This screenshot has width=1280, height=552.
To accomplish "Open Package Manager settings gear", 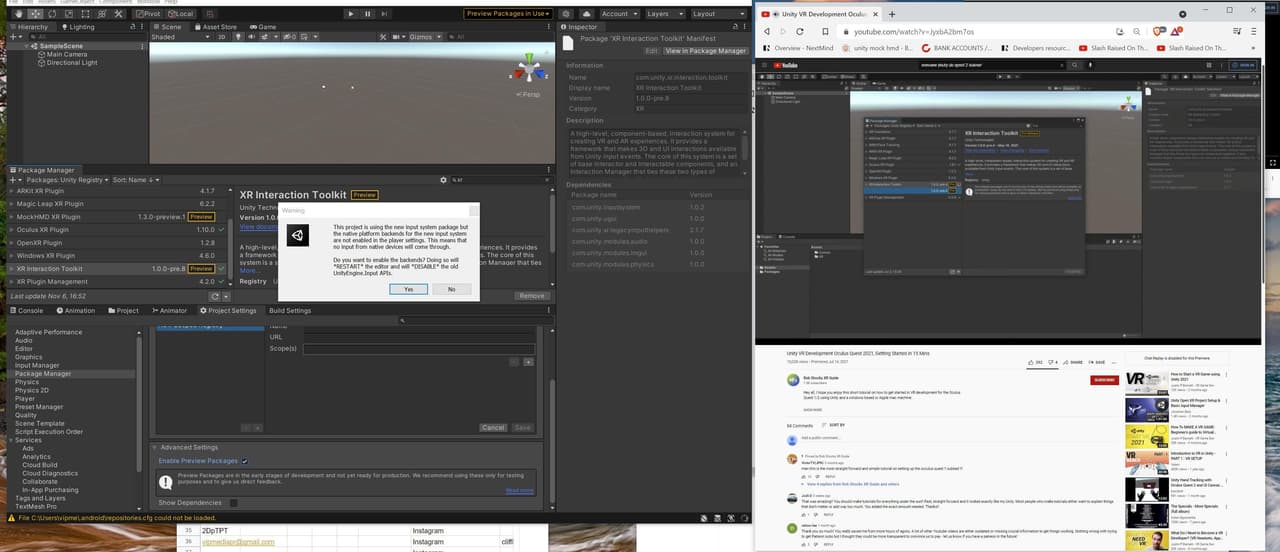I will tap(443, 180).
